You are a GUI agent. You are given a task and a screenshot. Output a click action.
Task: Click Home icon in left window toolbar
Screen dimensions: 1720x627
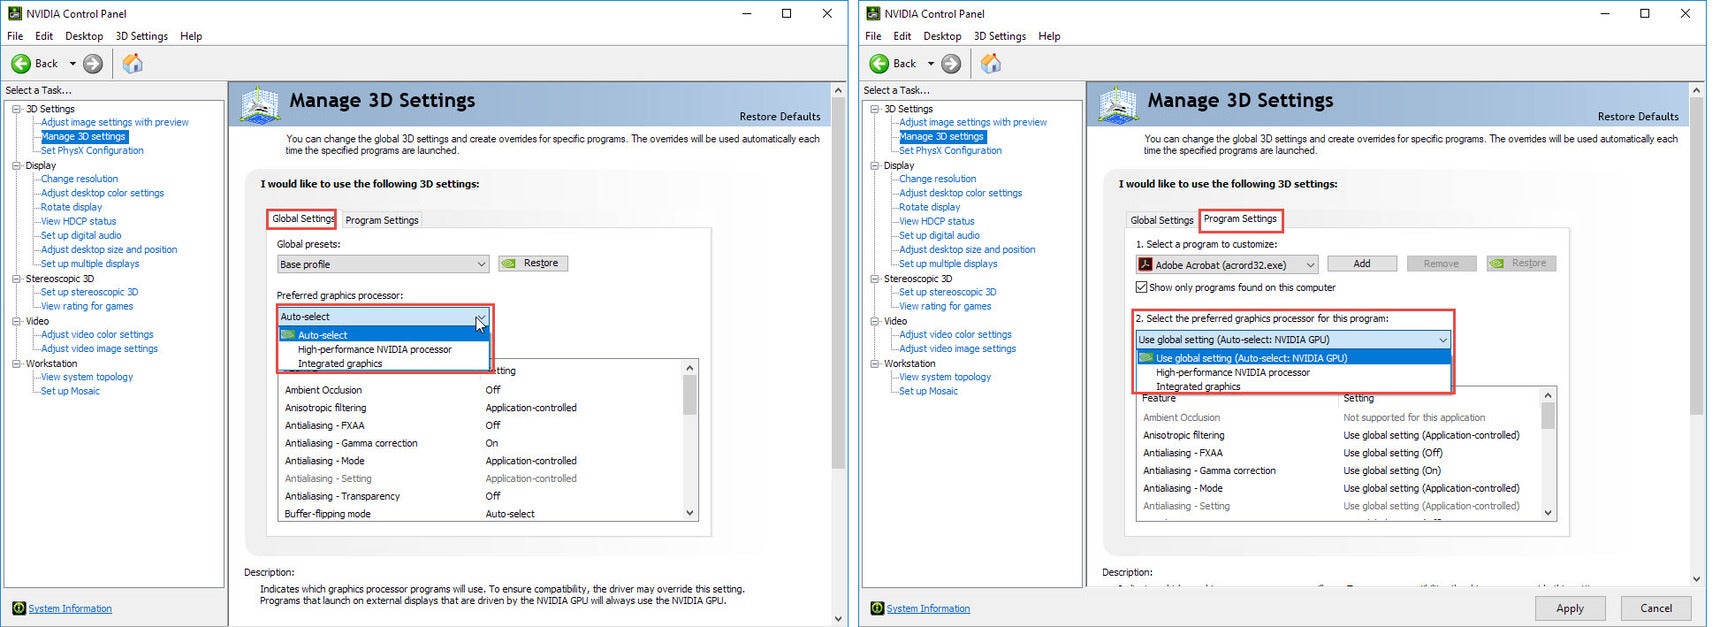tap(132, 63)
